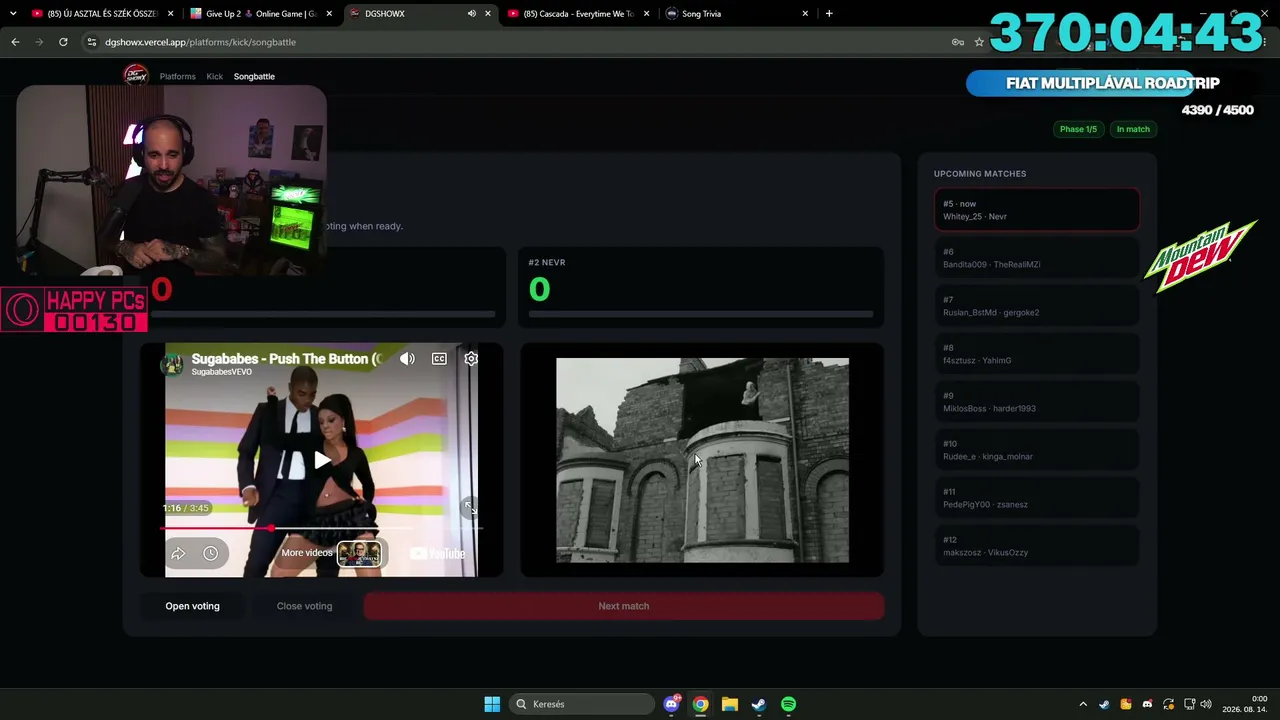Open the tab search dropdown arrow
Viewport: 1280px width, 720px height.
point(13,14)
